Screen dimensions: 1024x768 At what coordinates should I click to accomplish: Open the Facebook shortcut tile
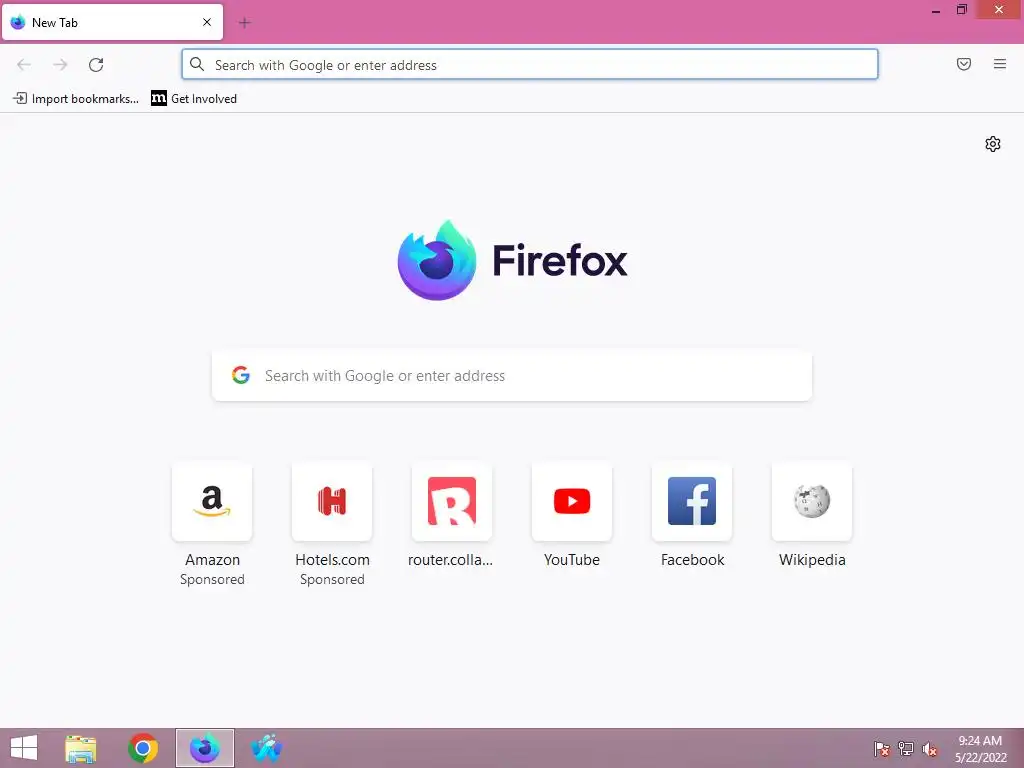[692, 502]
